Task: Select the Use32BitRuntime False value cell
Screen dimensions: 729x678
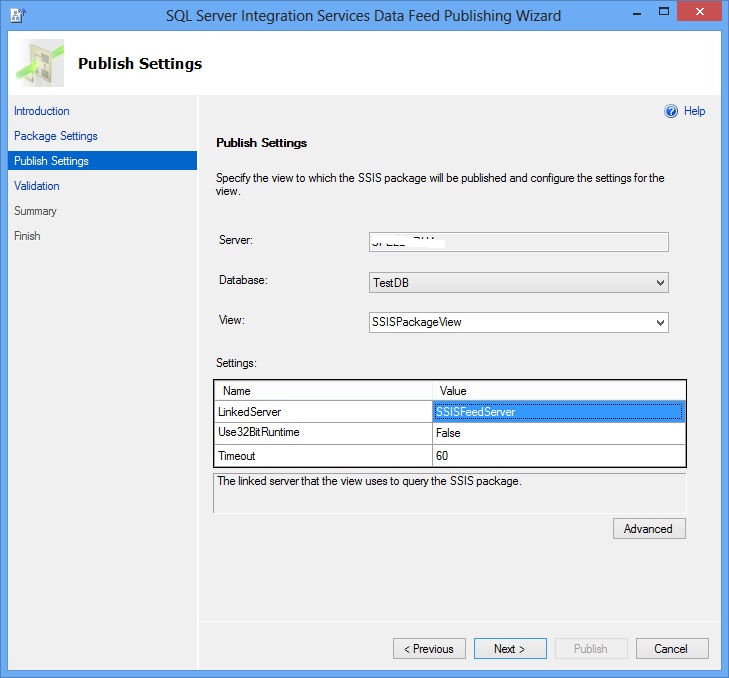Action: click(x=558, y=433)
